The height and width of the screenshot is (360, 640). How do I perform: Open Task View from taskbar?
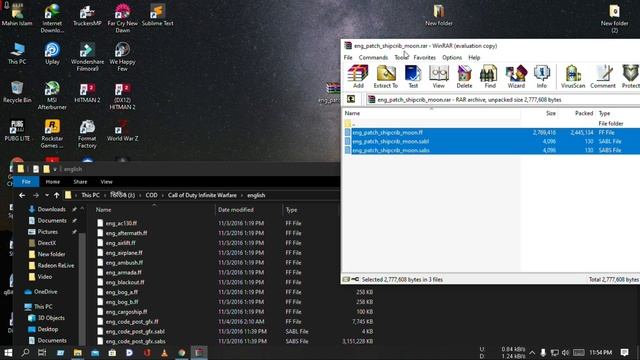(42, 353)
